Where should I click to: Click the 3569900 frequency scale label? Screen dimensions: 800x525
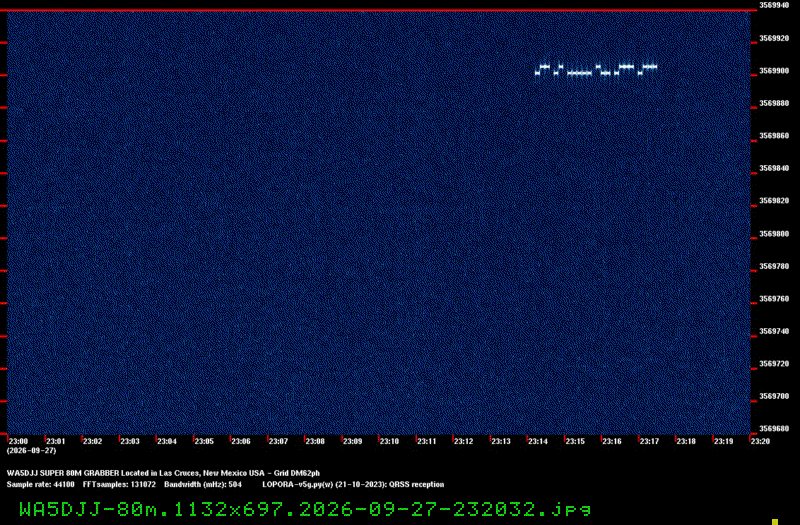[774, 71]
